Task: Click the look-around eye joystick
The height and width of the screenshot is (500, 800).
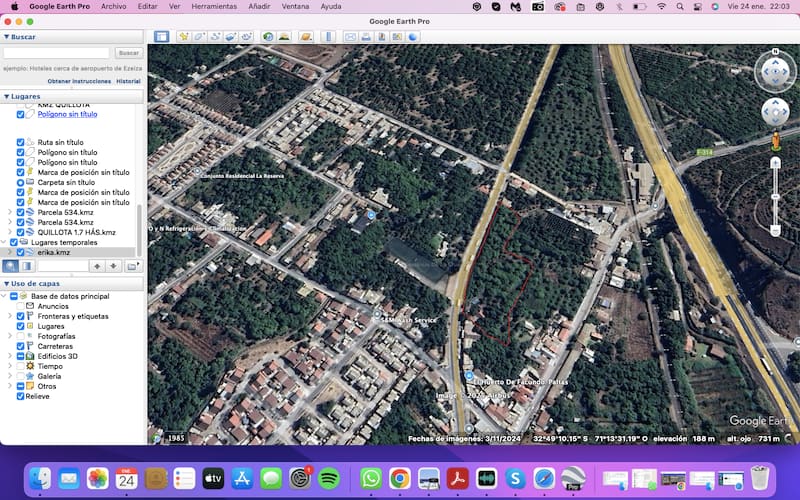Action: [x=775, y=72]
